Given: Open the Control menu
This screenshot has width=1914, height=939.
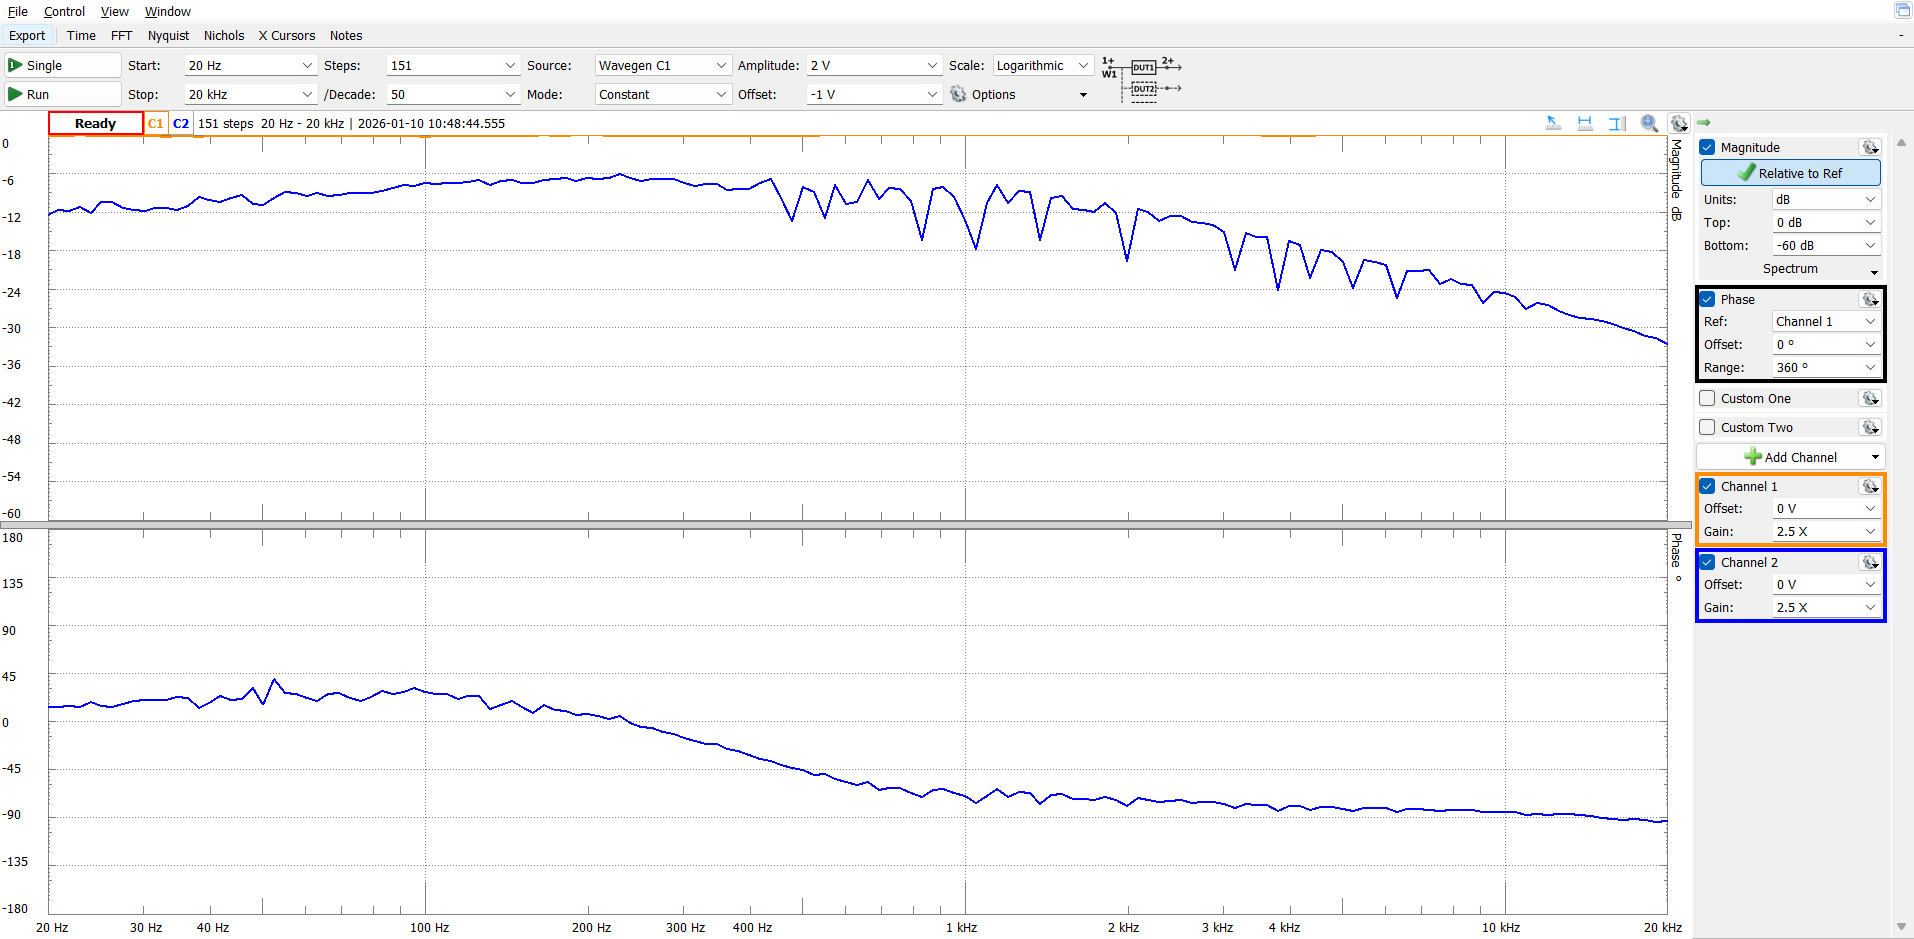Looking at the screenshot, I should click(x=64, y=11).
